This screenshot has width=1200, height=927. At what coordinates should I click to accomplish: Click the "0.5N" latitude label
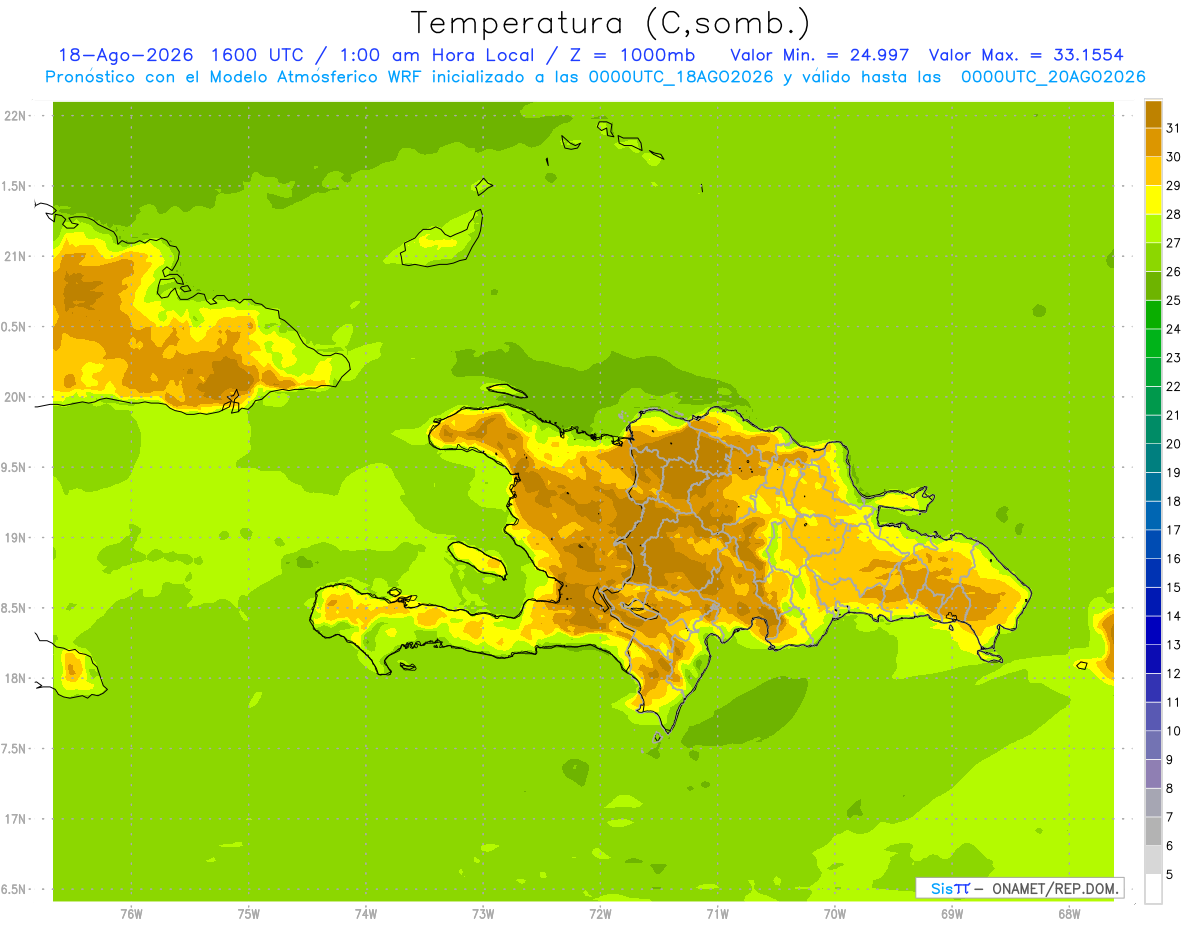[15, 327]
